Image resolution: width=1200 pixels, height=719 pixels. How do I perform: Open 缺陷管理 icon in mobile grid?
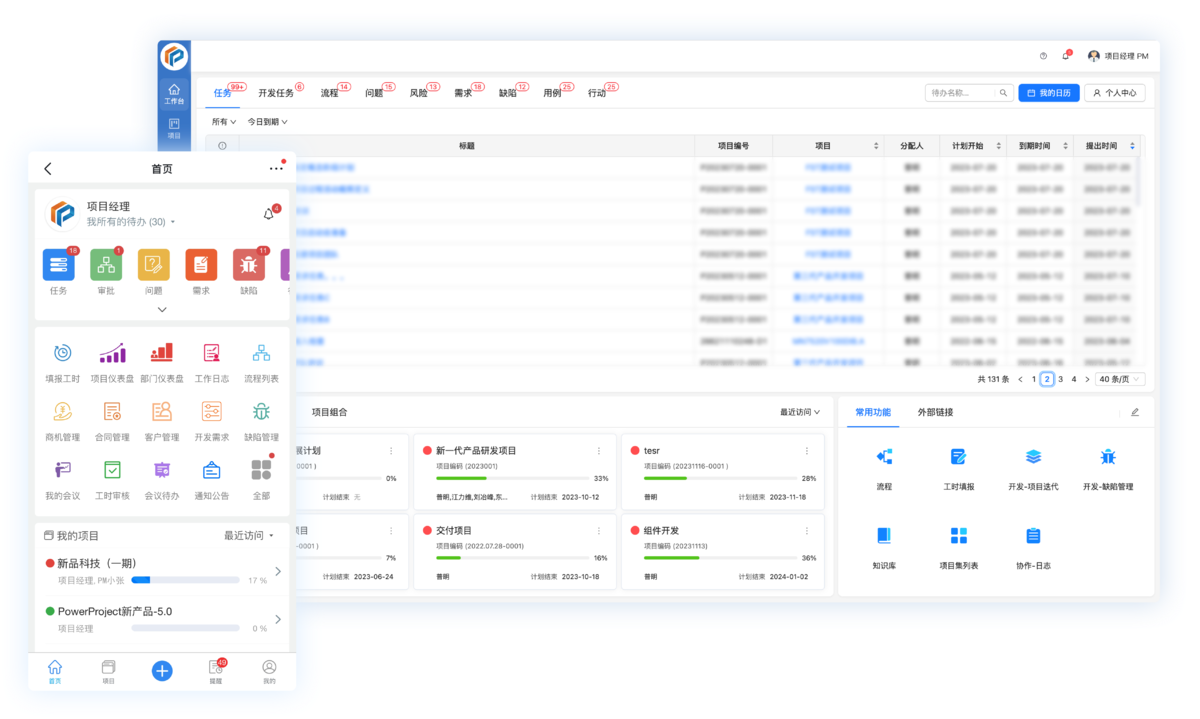tap(261, 411)
